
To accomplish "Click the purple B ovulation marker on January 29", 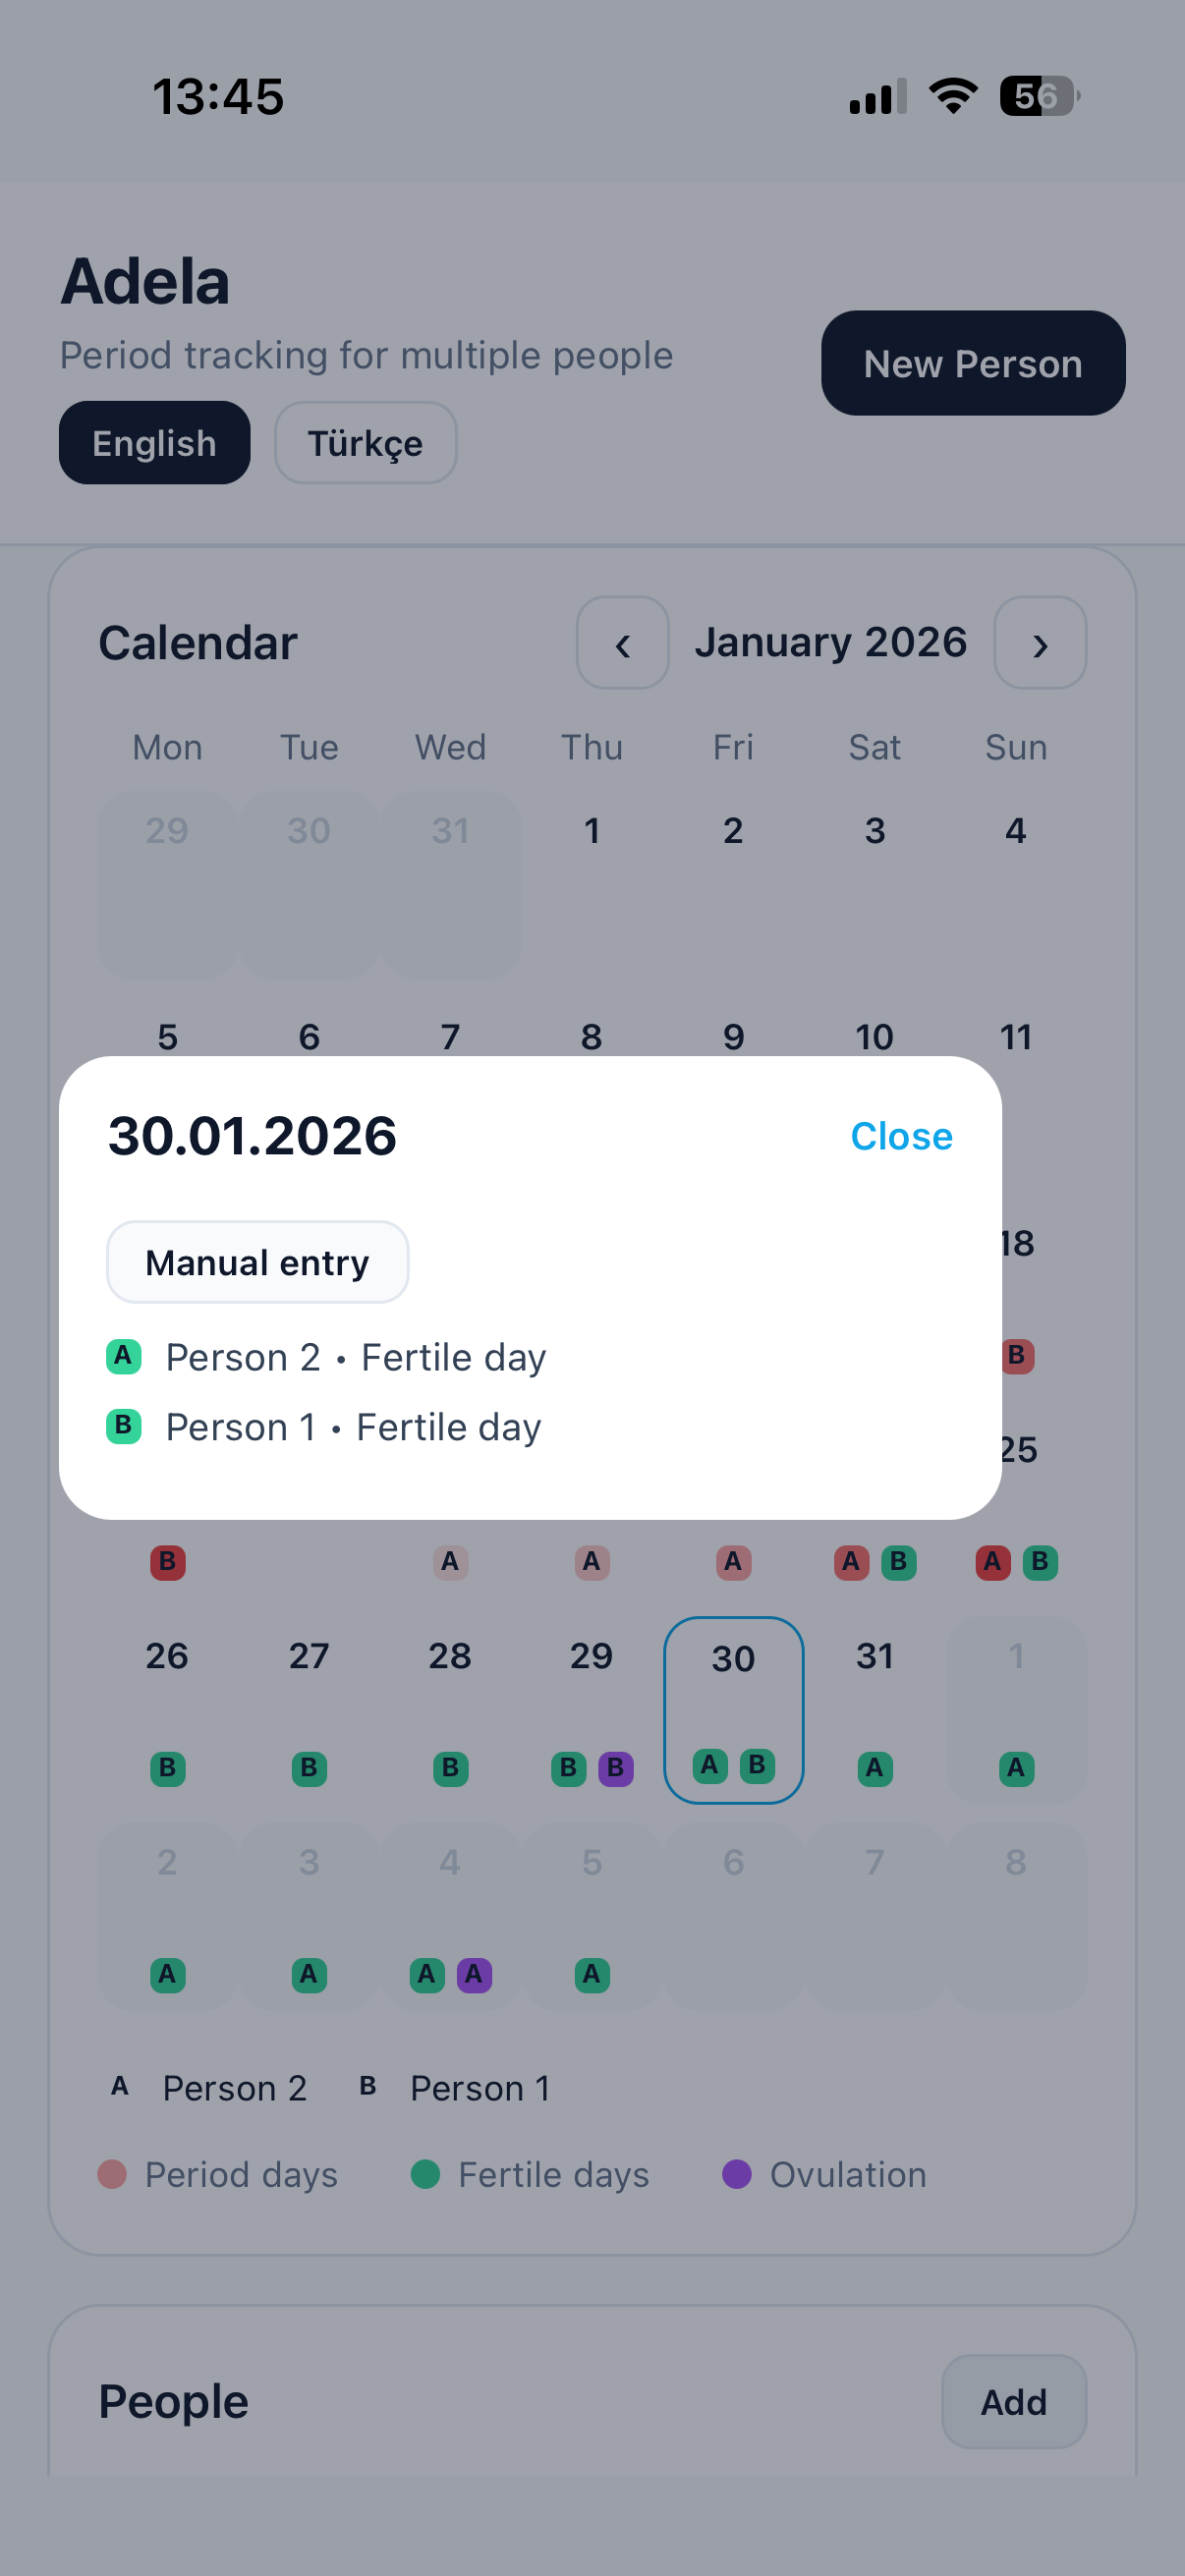I will pos(617,1768).
